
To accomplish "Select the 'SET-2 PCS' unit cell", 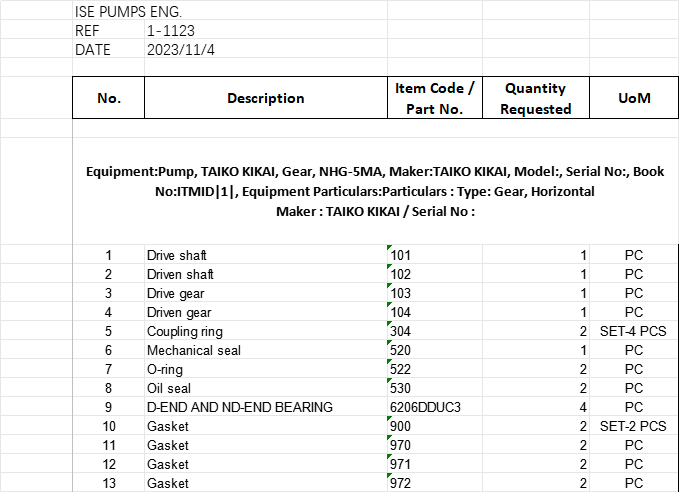I will [634, 426].
